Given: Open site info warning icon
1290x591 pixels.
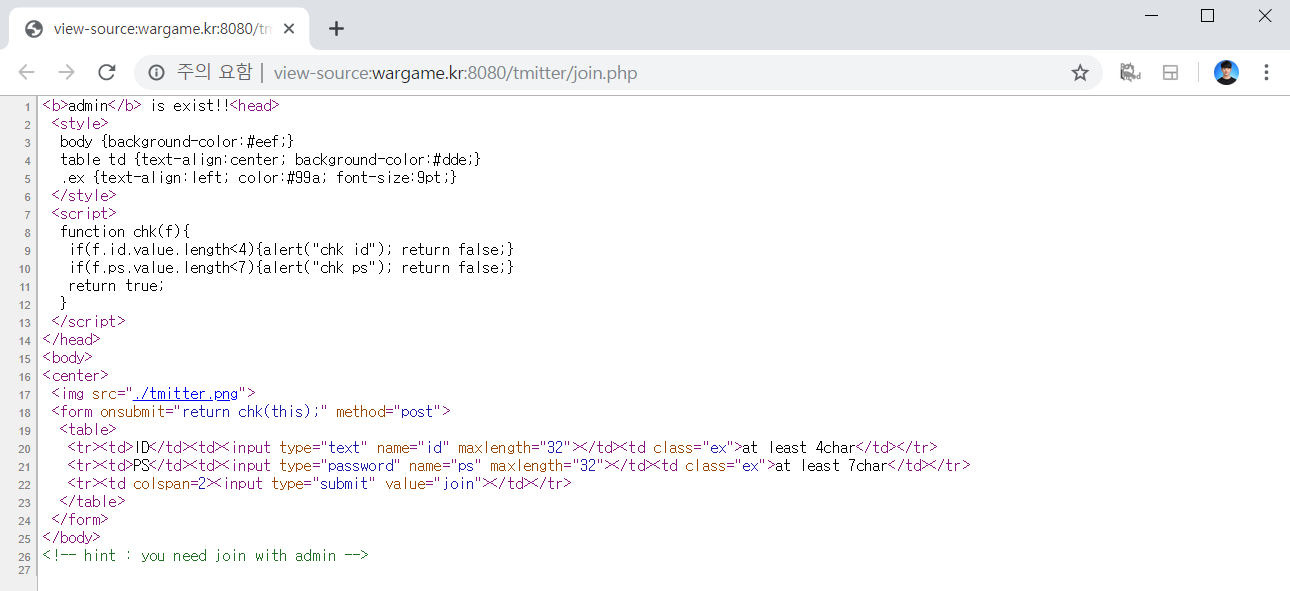Looking at the screenshot, I should tap(156, 72).
